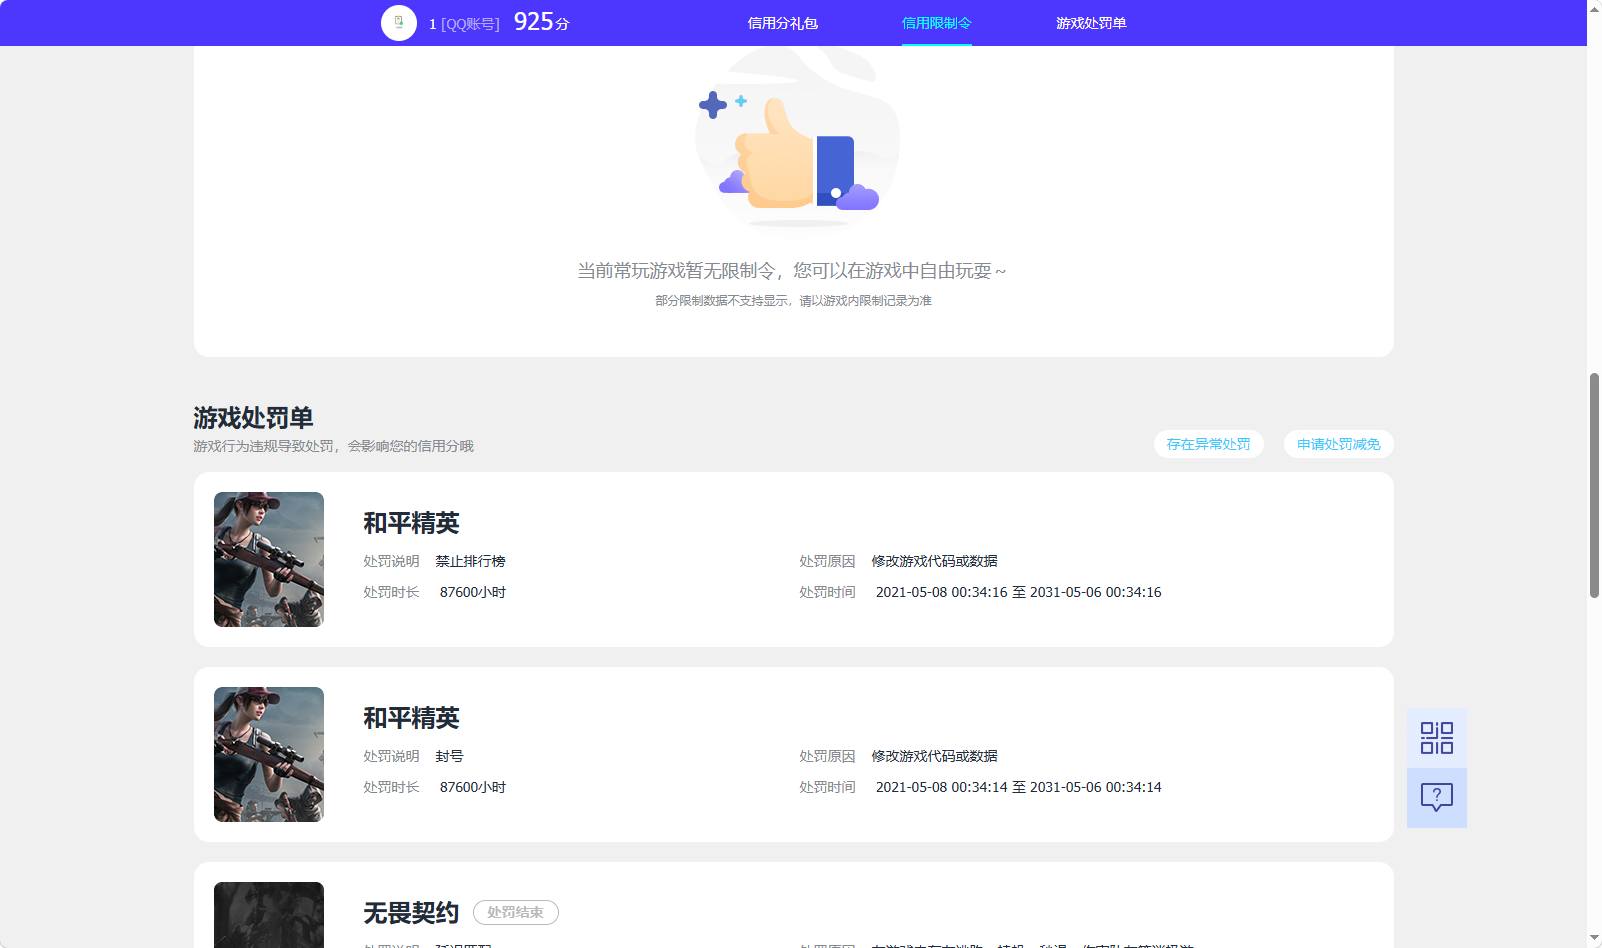The height and width of the screenshot is (948, 1602).
Task: Click 申请处罚减免 button
Action: pos(1339,444)
